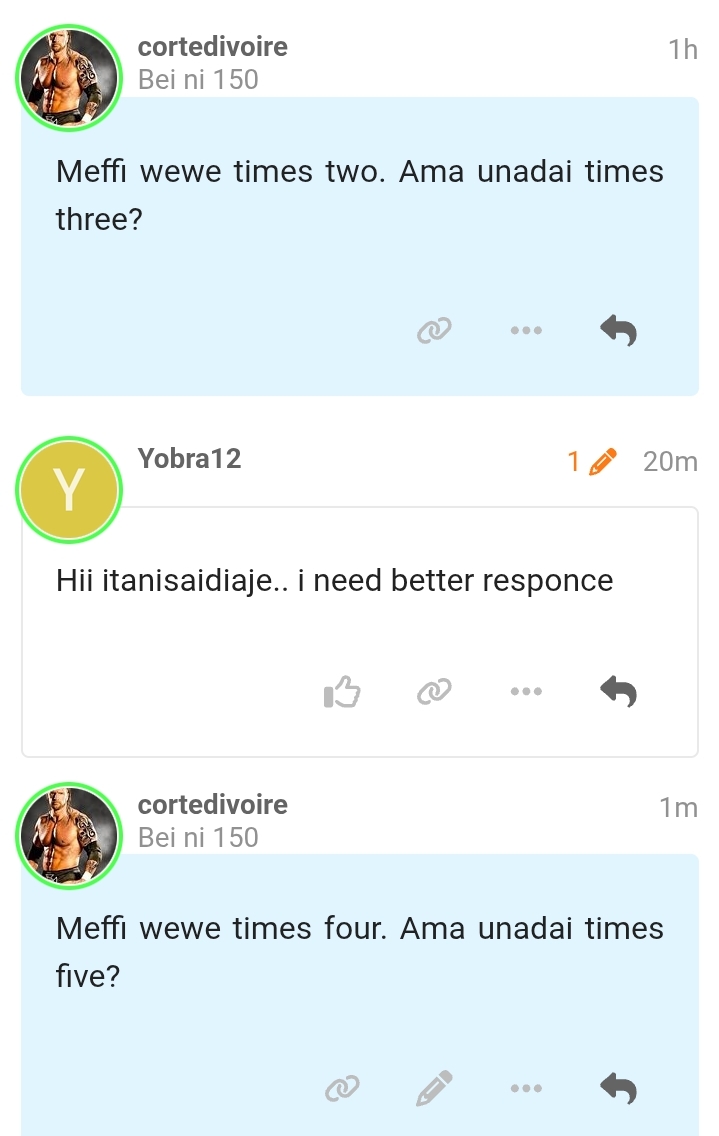The image size is (719, 1136).
Task: Open cortedivoire username on the 1h post
Action: pyautogui.click(x=212, y=47)
